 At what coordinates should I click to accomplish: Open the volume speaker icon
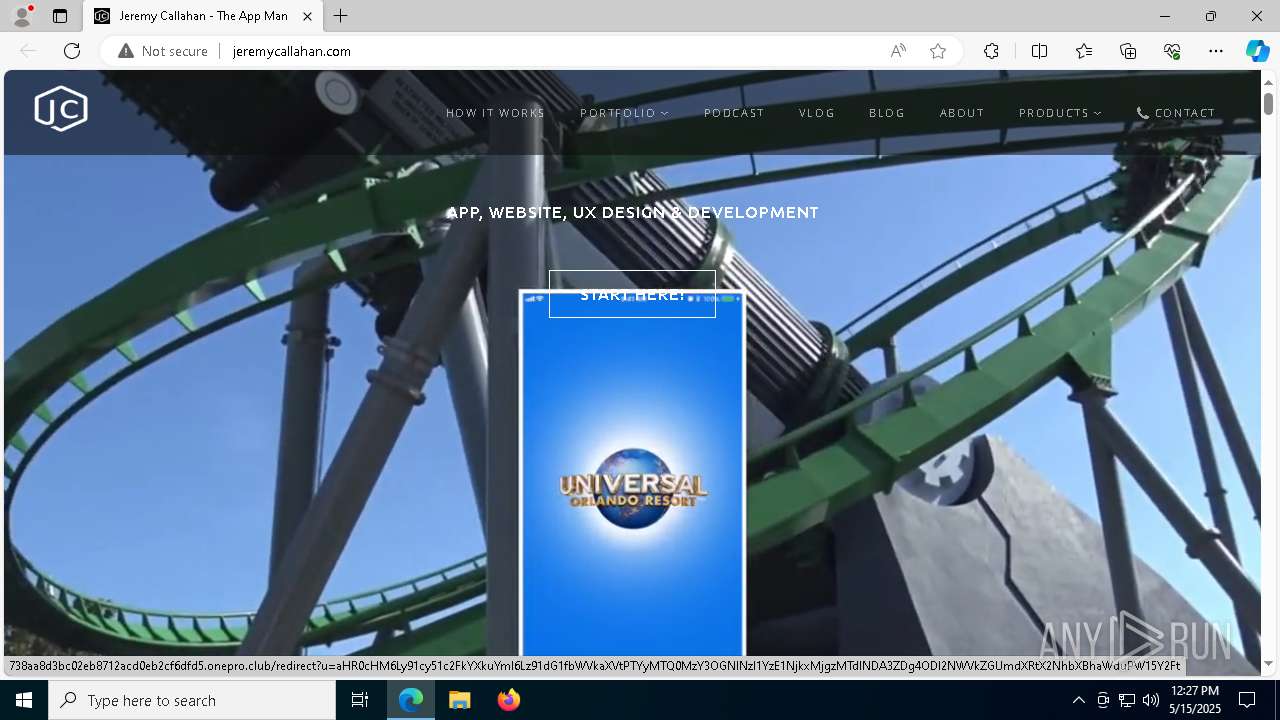(x=1151, y=700)
